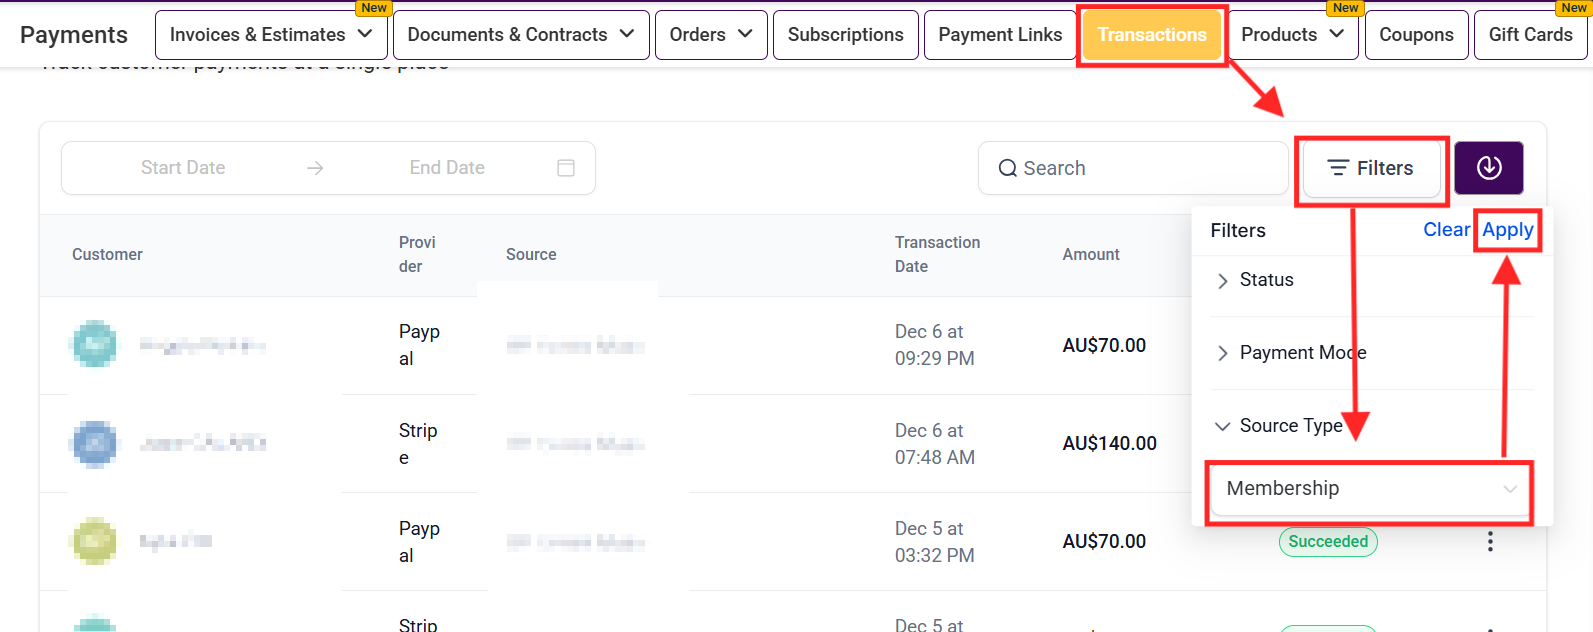Image resolution: width=1593 pixels, height=632 pixels.
Task: Click the third customer's green avatar
Action: click(94, 541)
